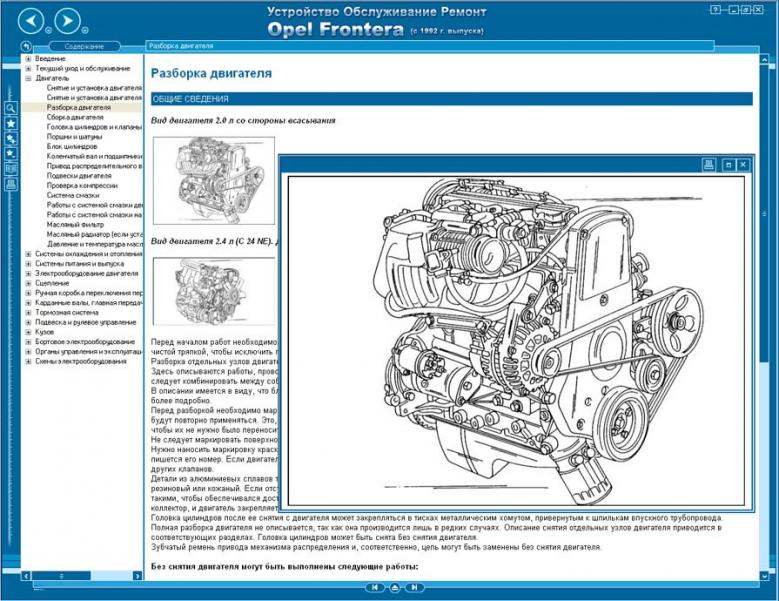779x601 pixels.
Task: Print the engine image from popup toolbar
Action: pyautogui.click(x=709, y=164)
